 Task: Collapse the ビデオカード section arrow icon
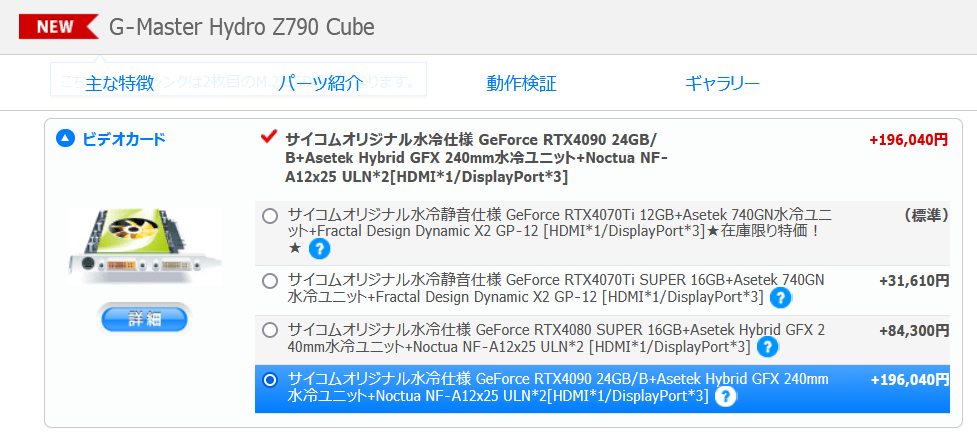[x=65, y=138]
